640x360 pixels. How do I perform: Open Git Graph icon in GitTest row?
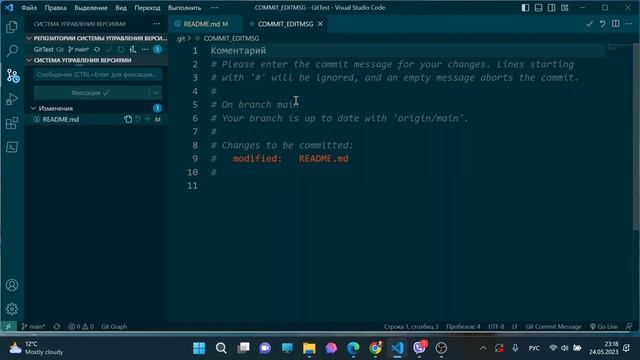click(133, 49)
